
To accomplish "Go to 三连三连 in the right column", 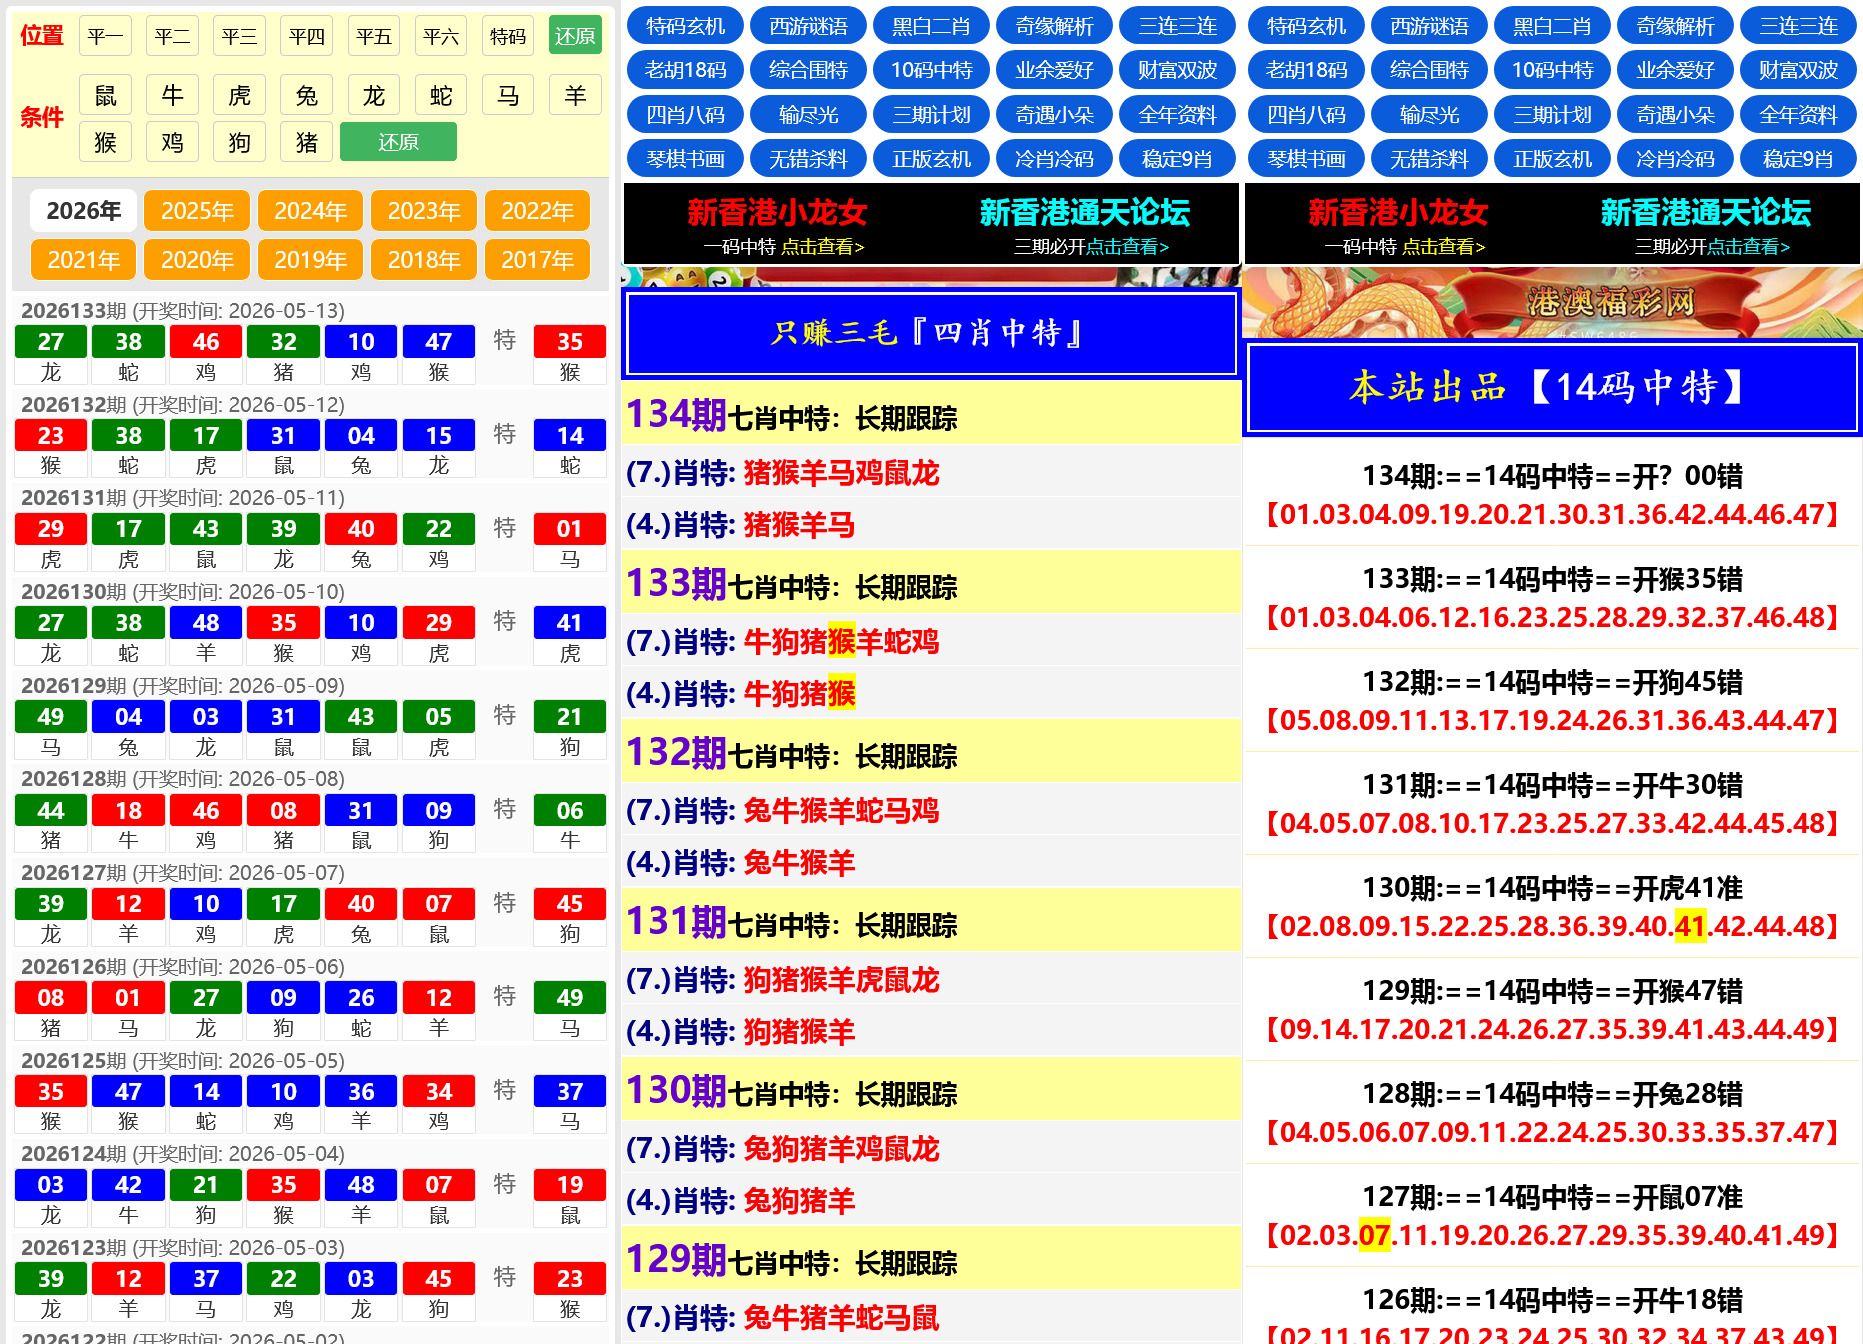I will pos(1798,26).
